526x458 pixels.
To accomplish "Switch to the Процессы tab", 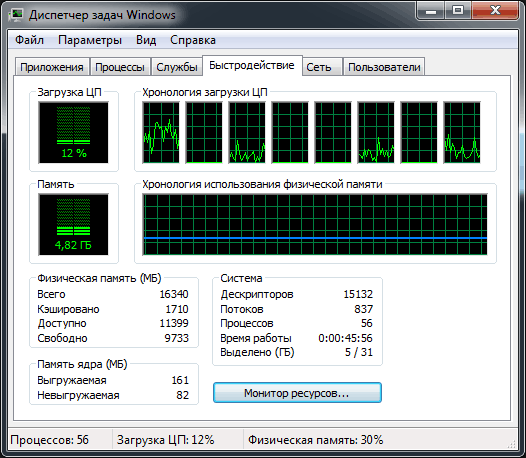I will (120, 67).
